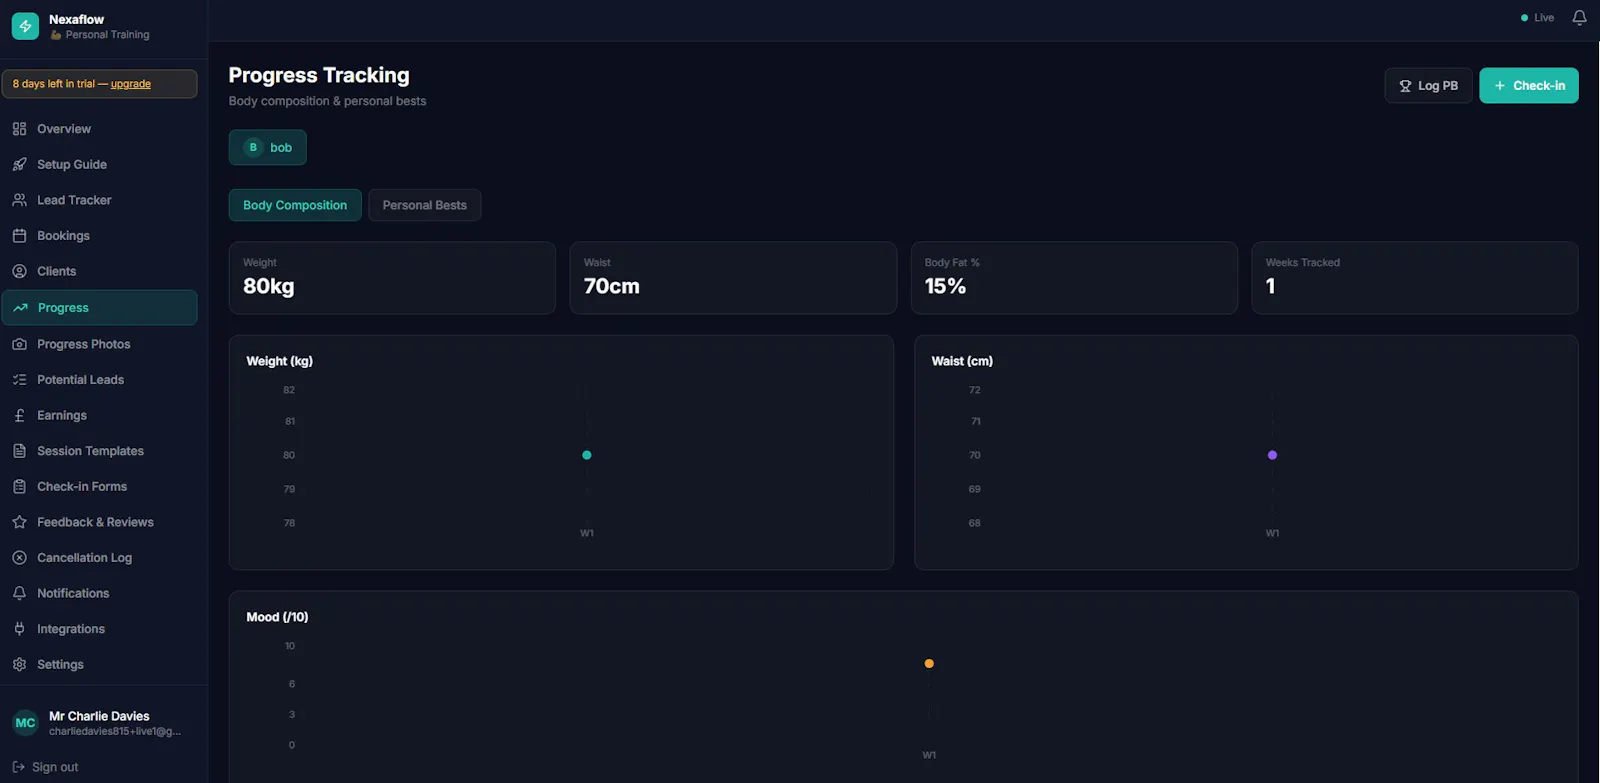1600x783 pixels.
Task: Click the B avatar on bob chip
Action: [253, 147]
